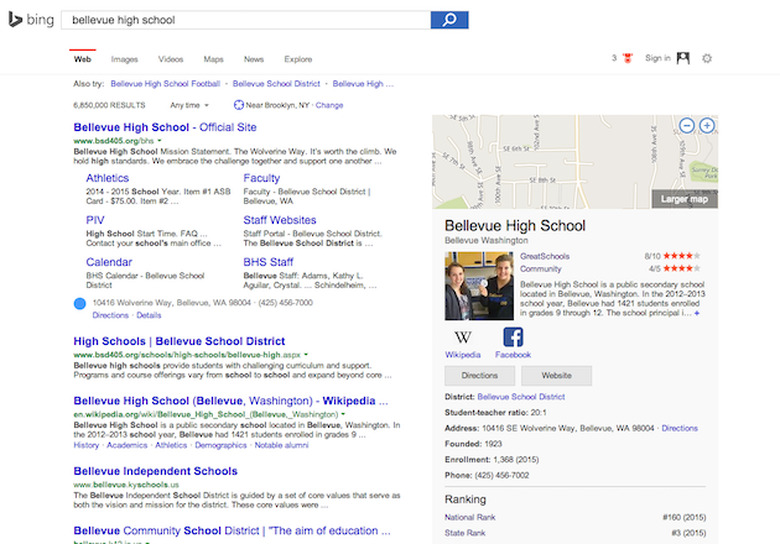Open the Facebook icon in school panel

[513, 337]
